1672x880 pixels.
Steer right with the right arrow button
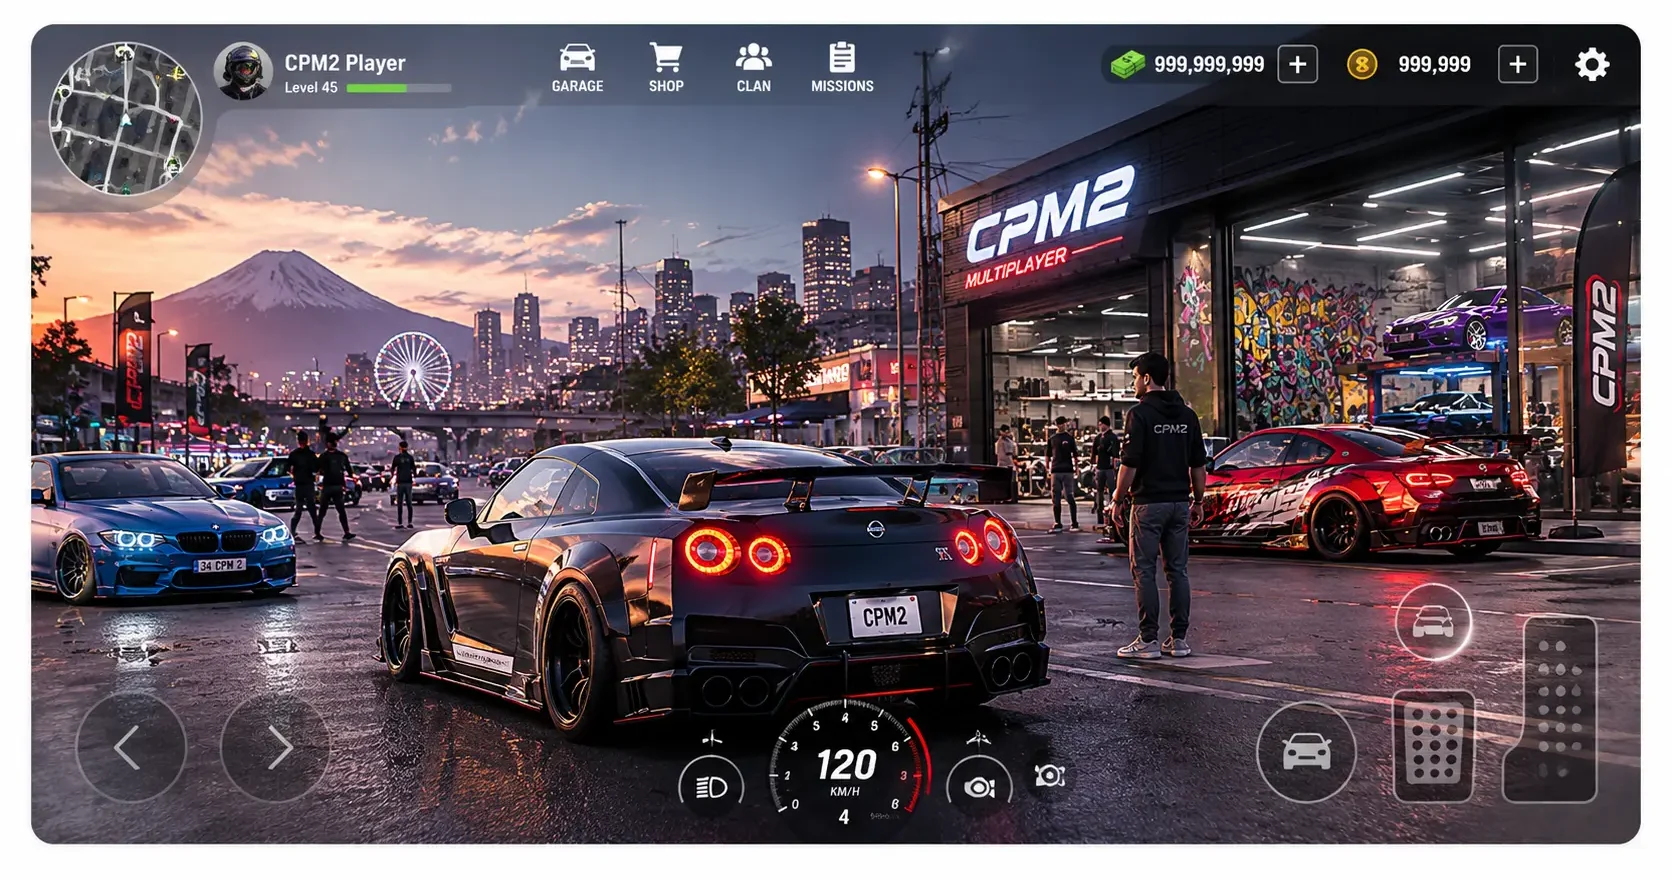276,747
